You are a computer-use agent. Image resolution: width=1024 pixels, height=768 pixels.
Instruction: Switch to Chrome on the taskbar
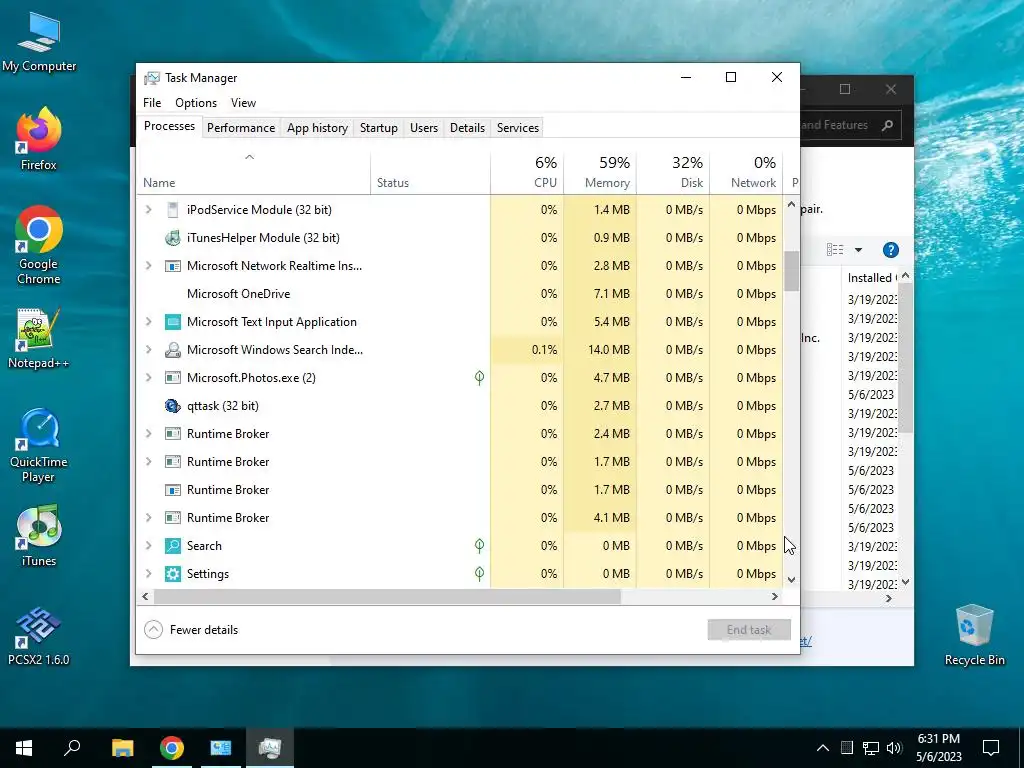coord(172,748)
